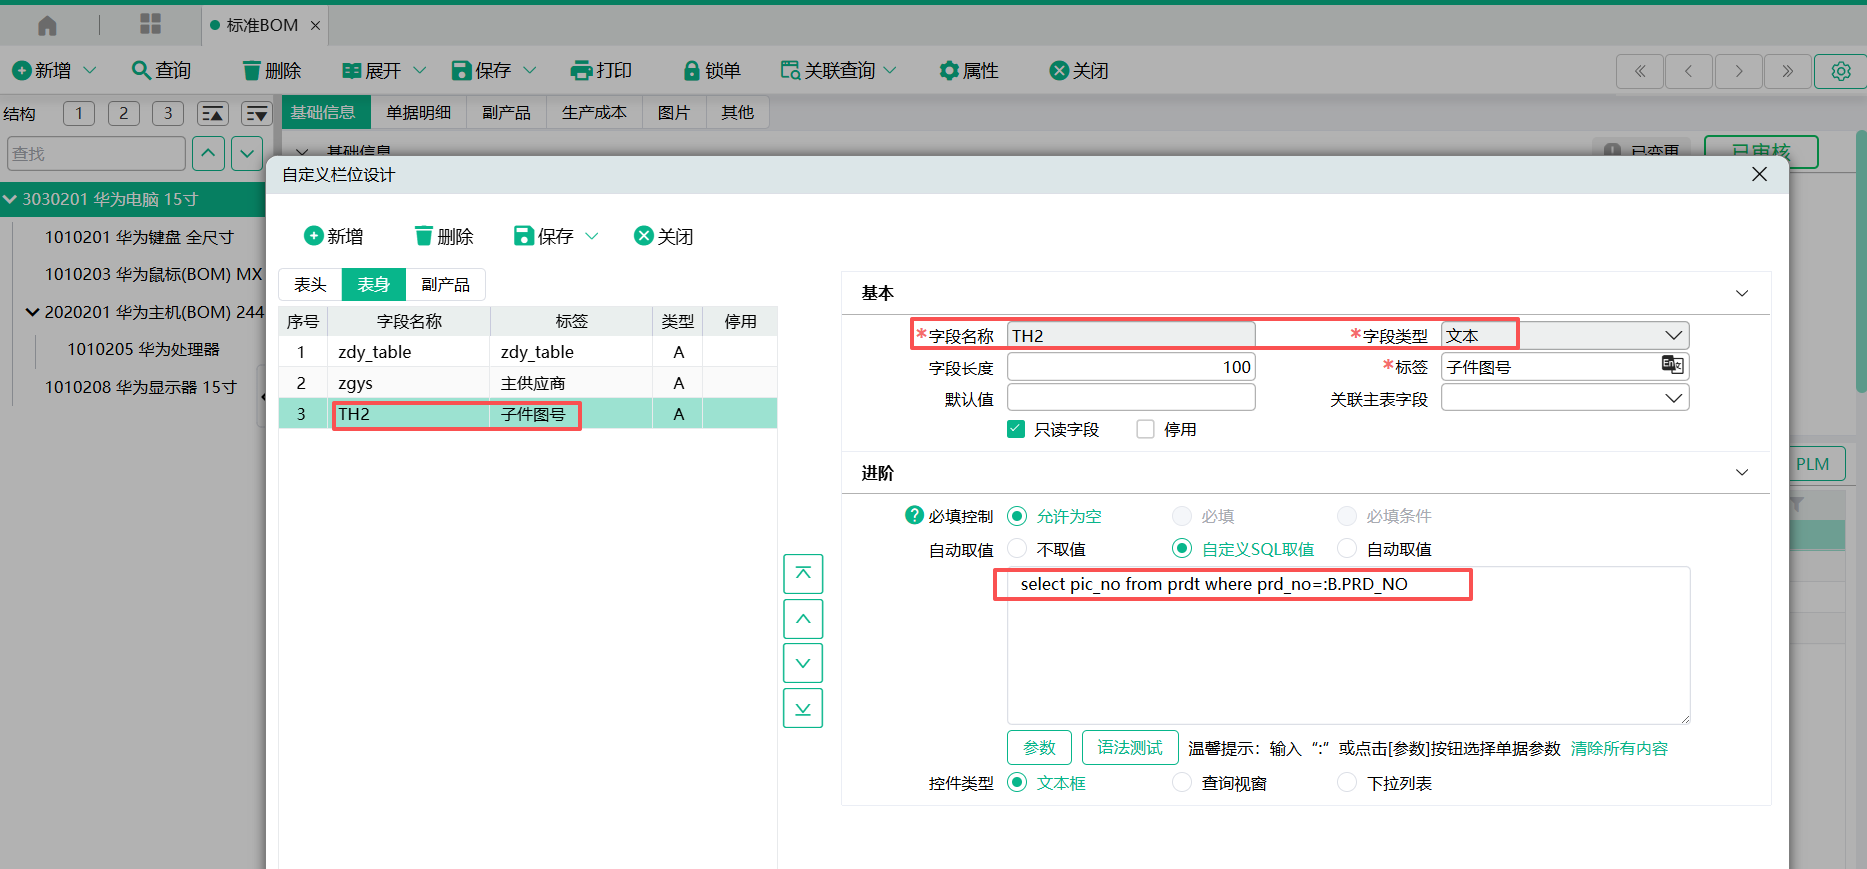Screen dimensions: 1867x869
Task: Click the 清除所有内容 link
Action: (1619, 748)
